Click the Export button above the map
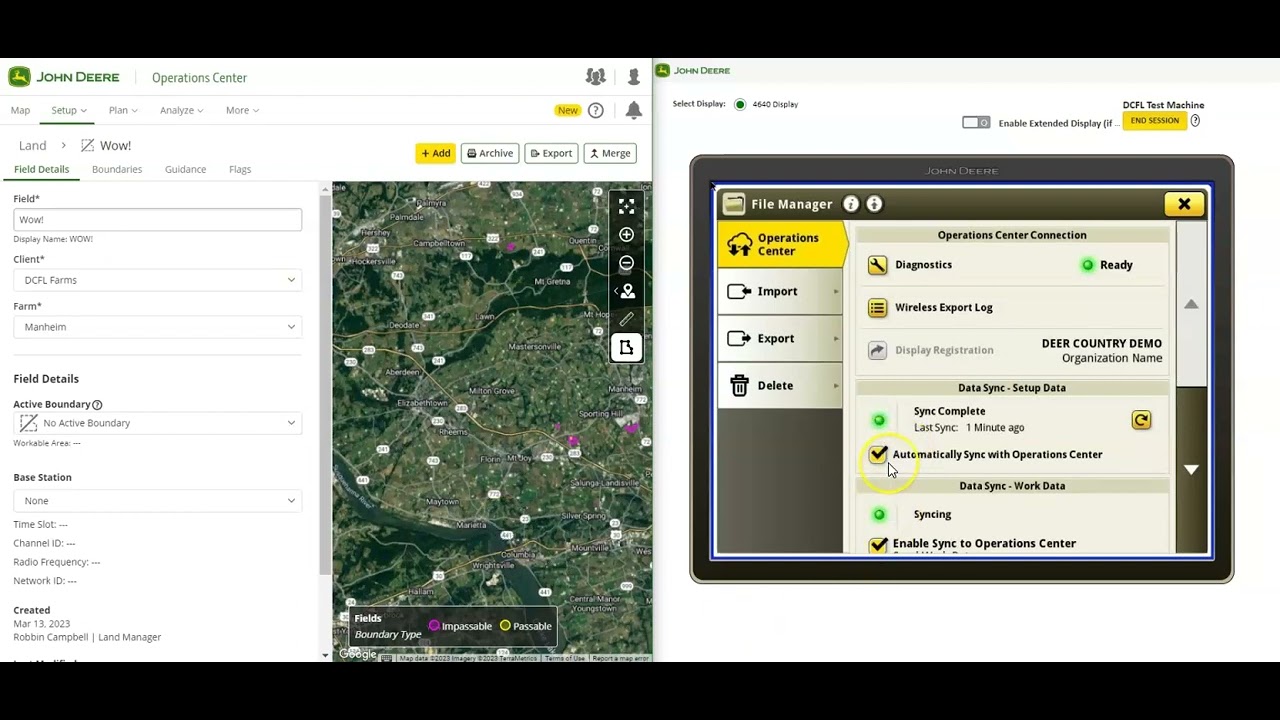The image size is (1280, 720). (x=551, y=153)
